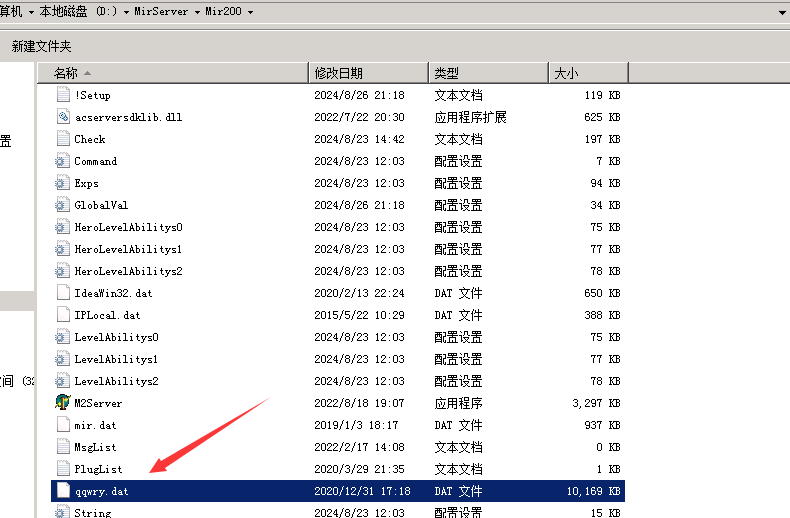Select file name Exps
The width and height of the screenshot is (790, 518).
click(x=87, y=183)
